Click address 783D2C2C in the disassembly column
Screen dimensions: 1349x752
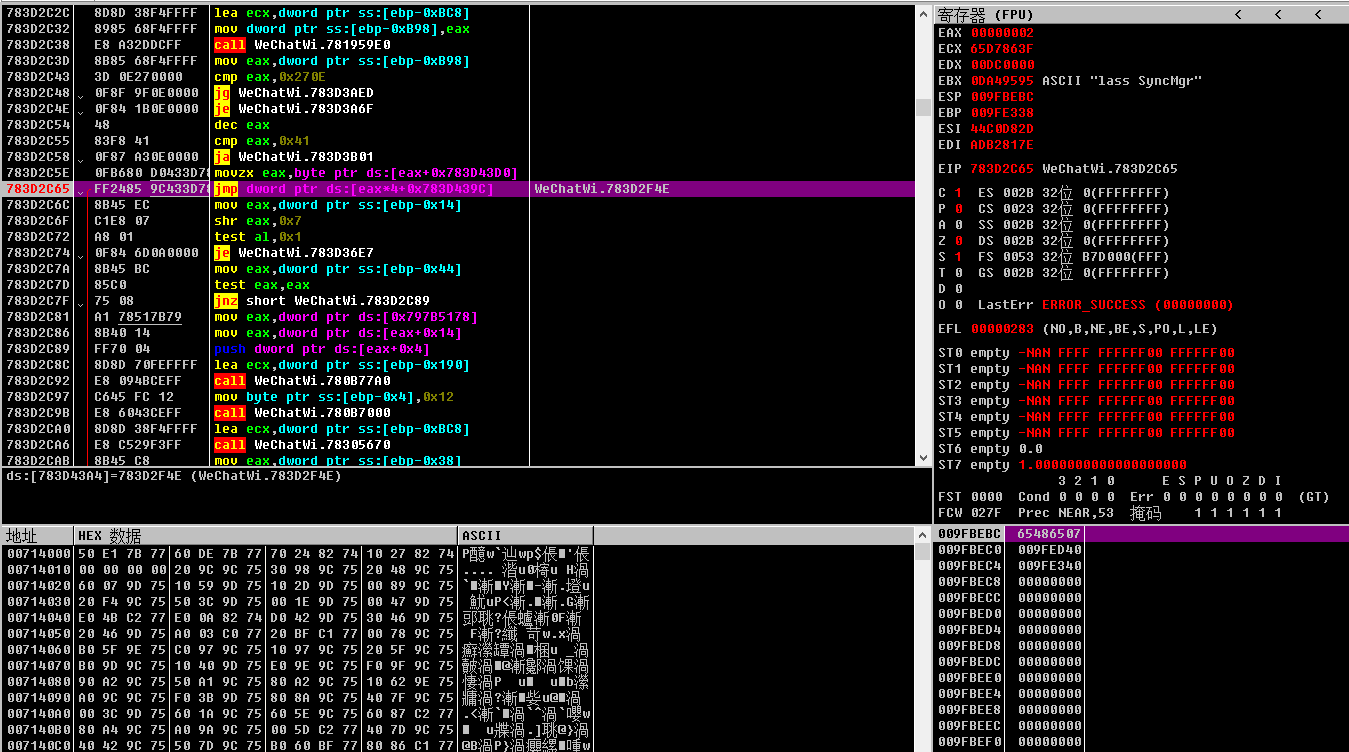38,13
